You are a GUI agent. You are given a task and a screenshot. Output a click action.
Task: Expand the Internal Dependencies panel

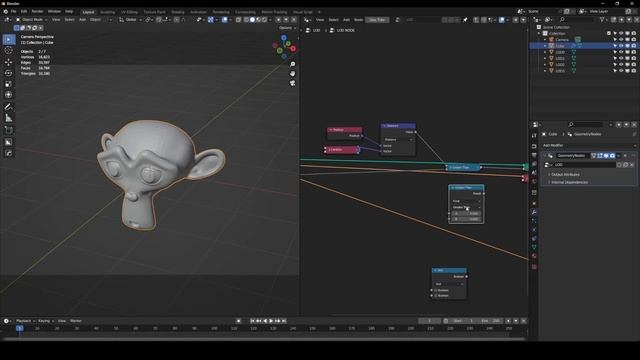click(569, 182)
